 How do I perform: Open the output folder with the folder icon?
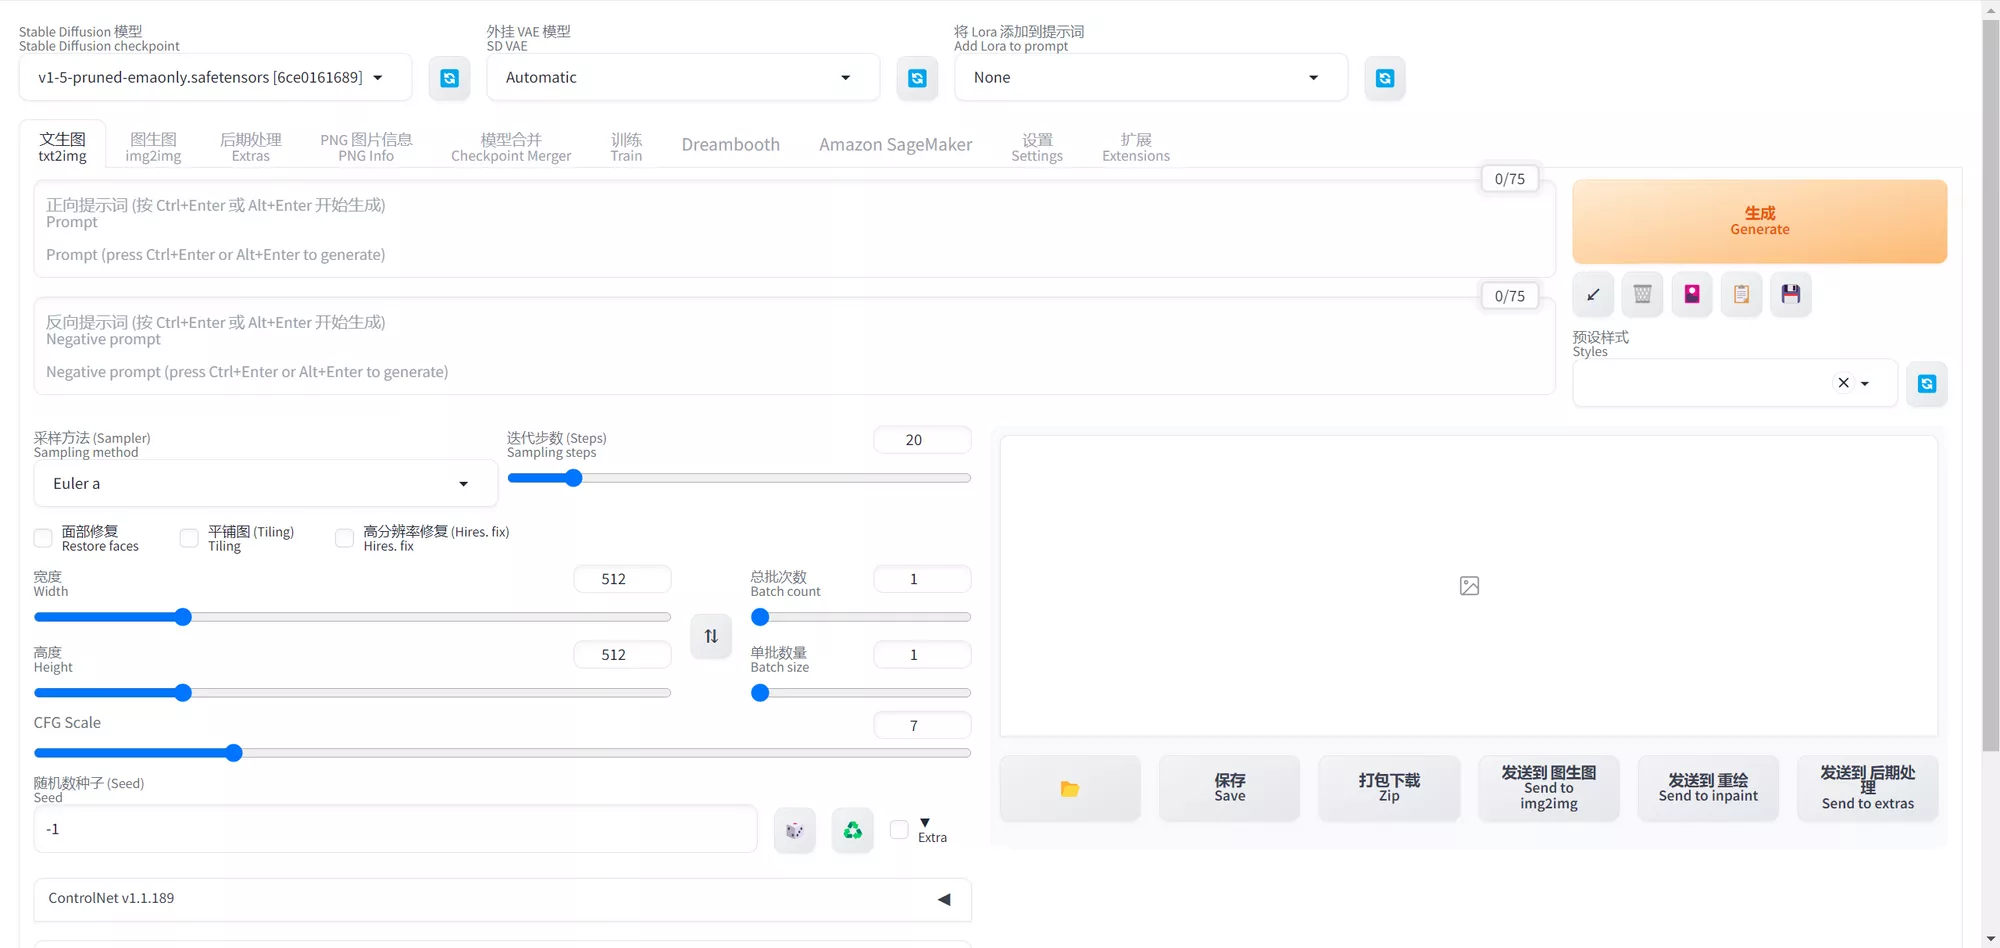(x=1070, y=788)
